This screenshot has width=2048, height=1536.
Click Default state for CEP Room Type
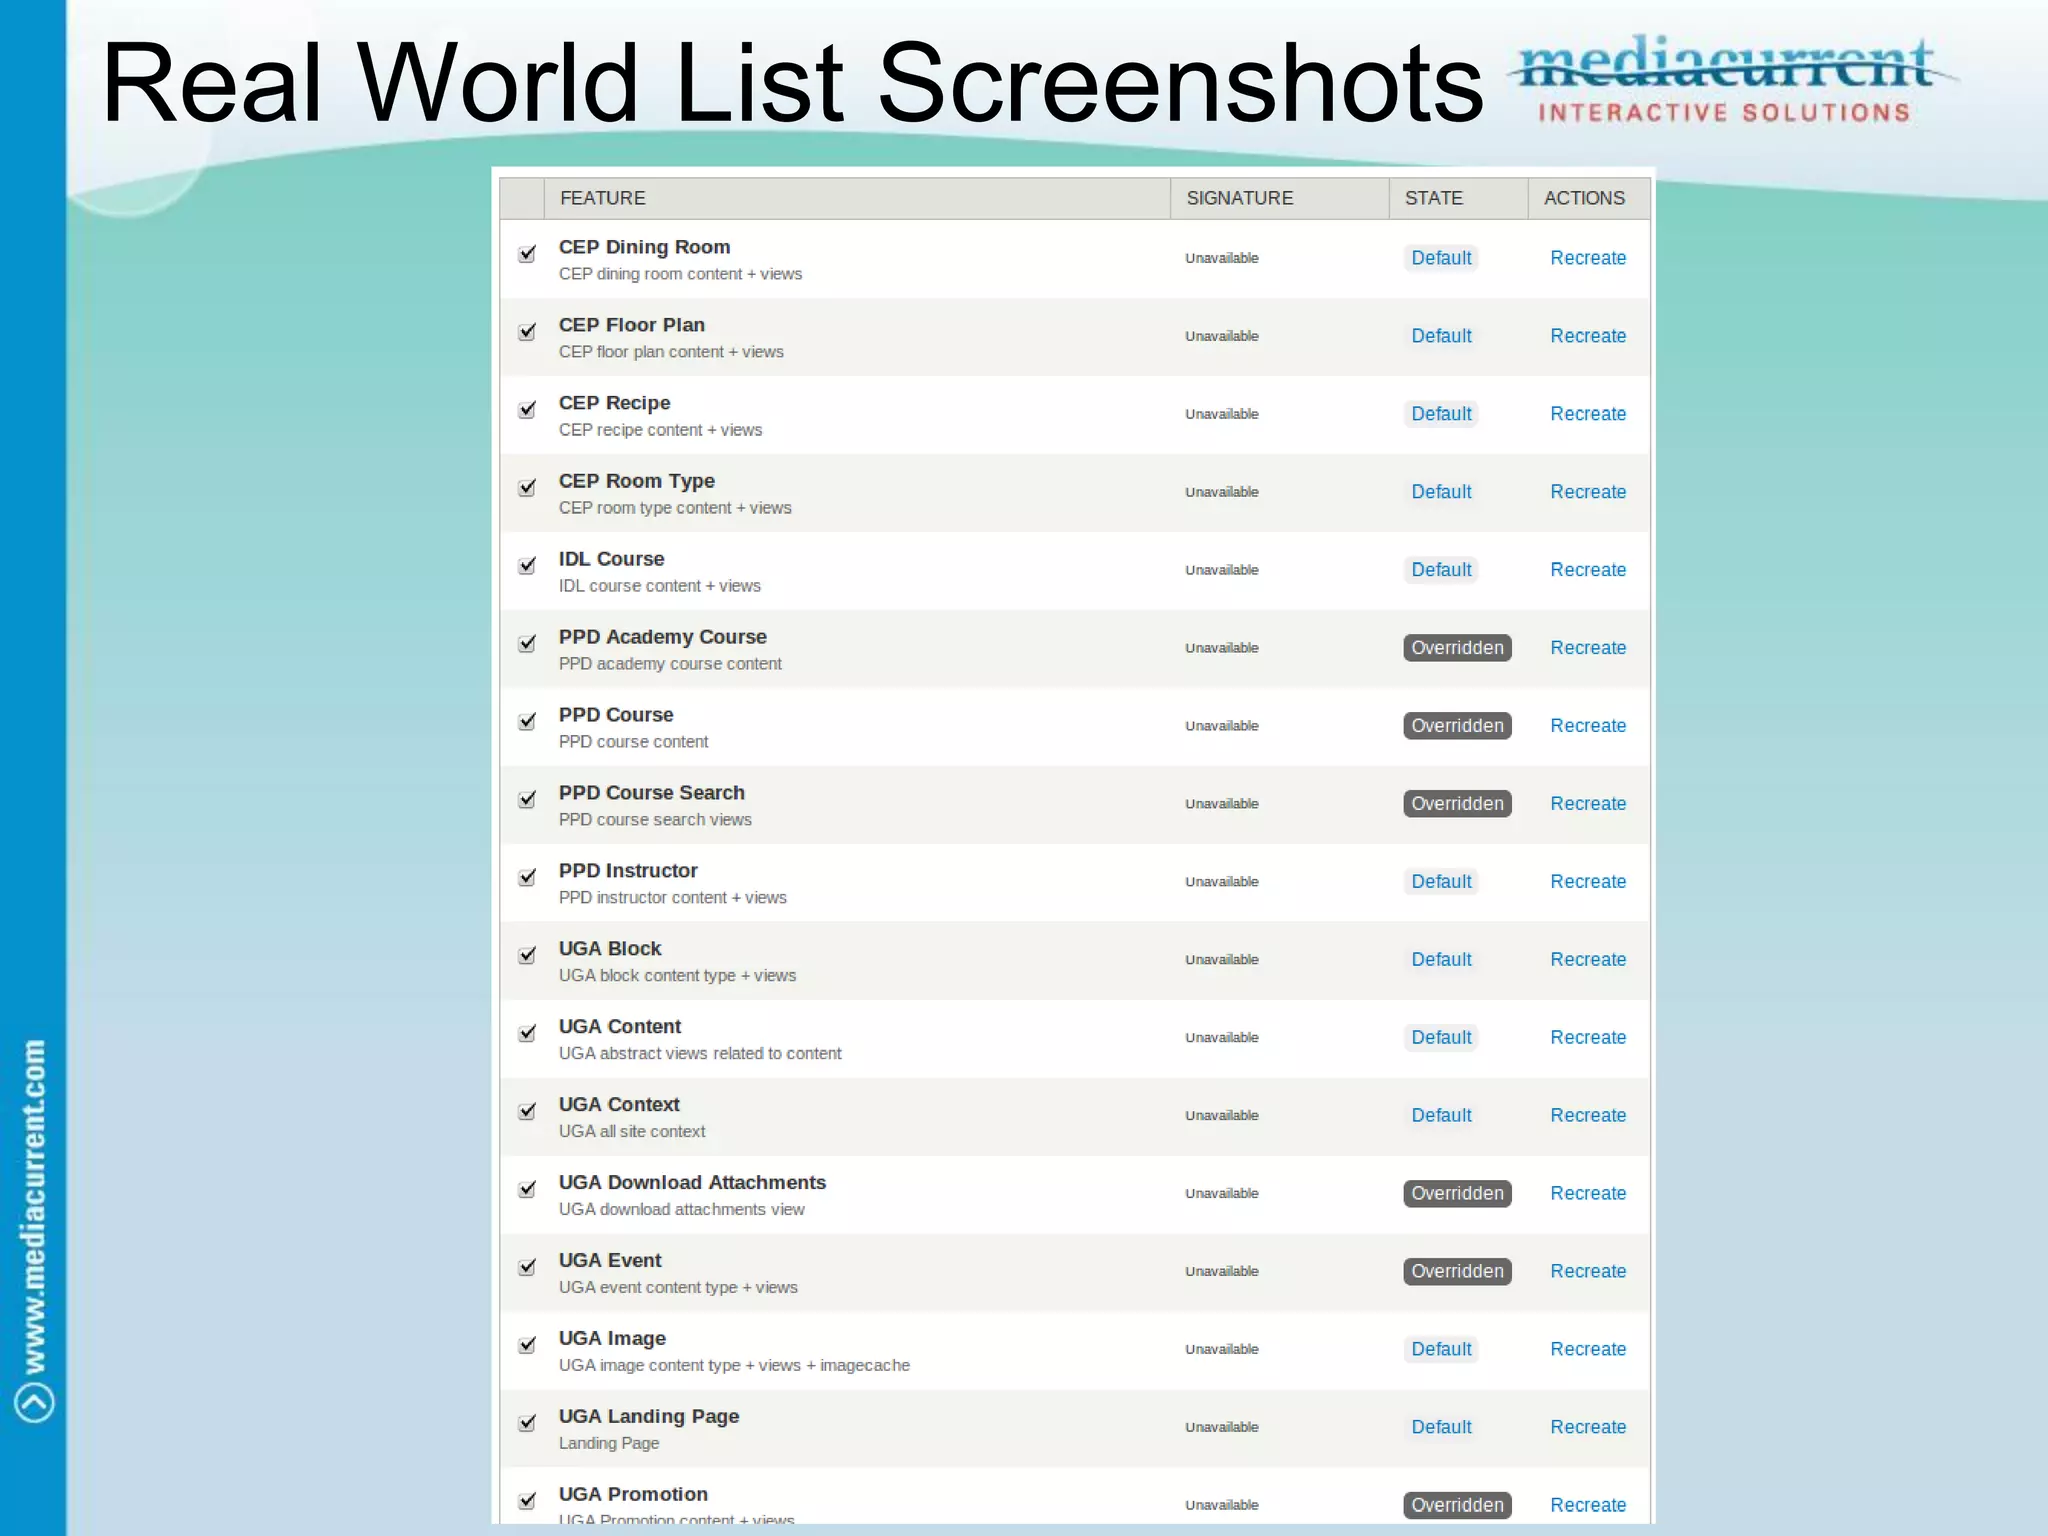point(1441,492)
